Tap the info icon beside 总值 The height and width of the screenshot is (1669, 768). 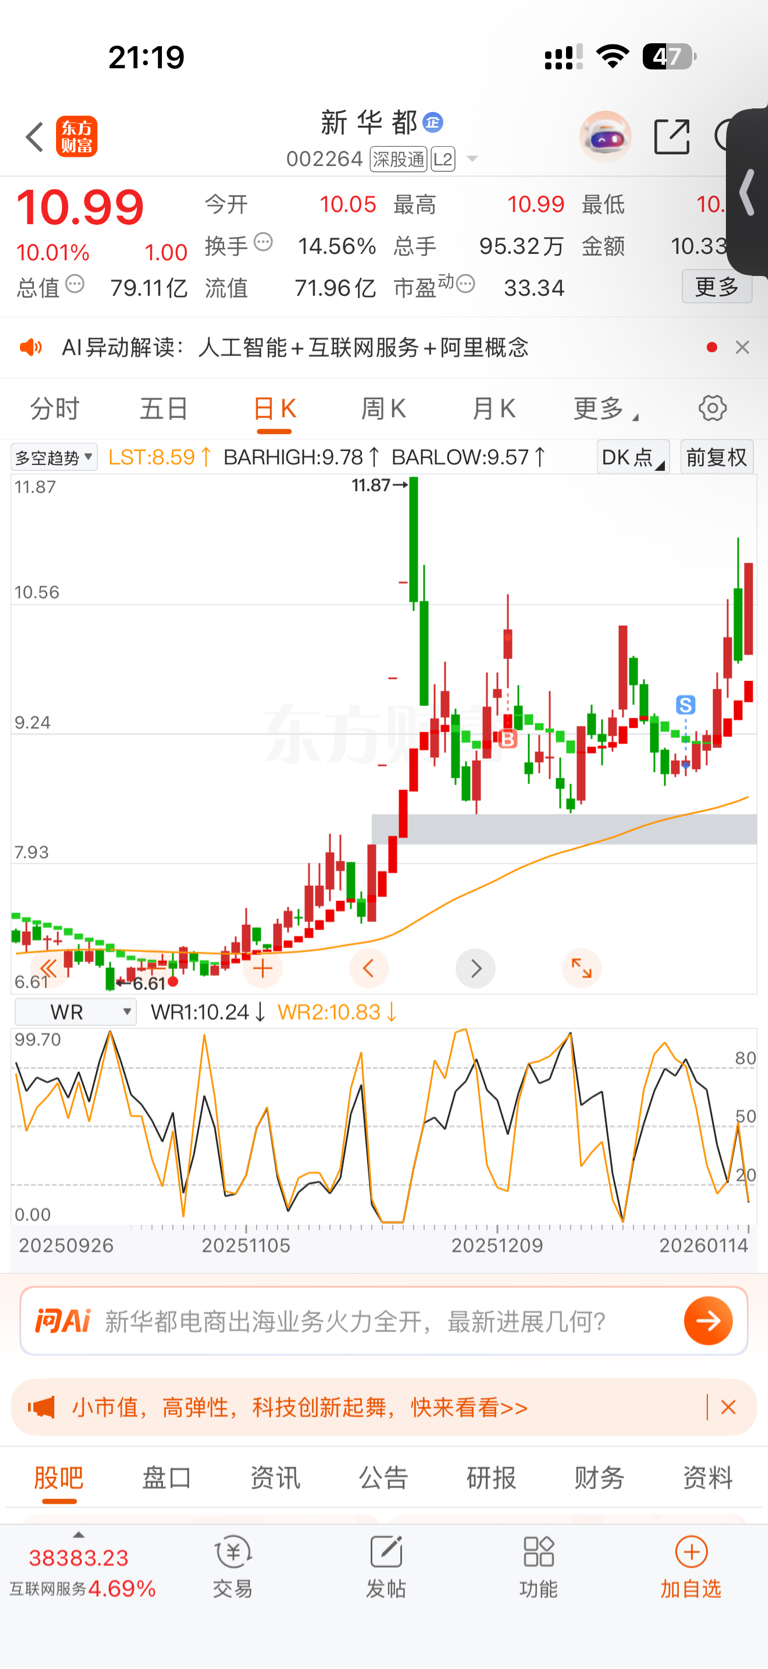pos(75,285)
